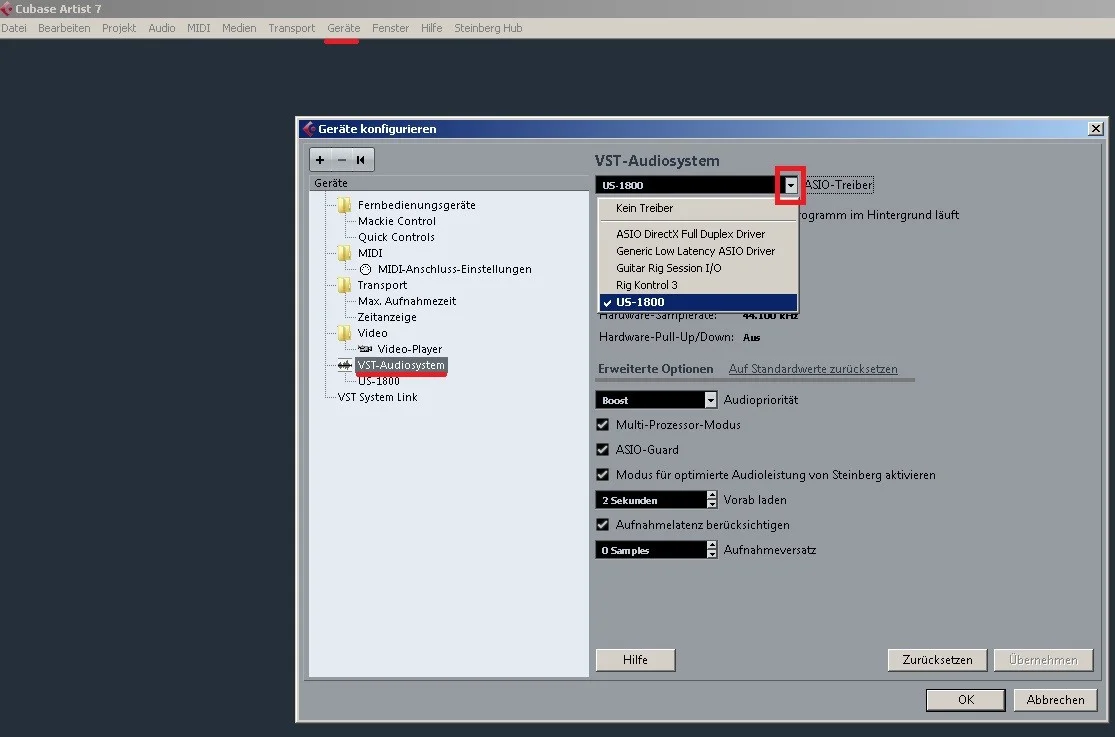Toggle the ASIO-Guard checkbox
The image size is (1115, 737).
click(x=602, y=450)
